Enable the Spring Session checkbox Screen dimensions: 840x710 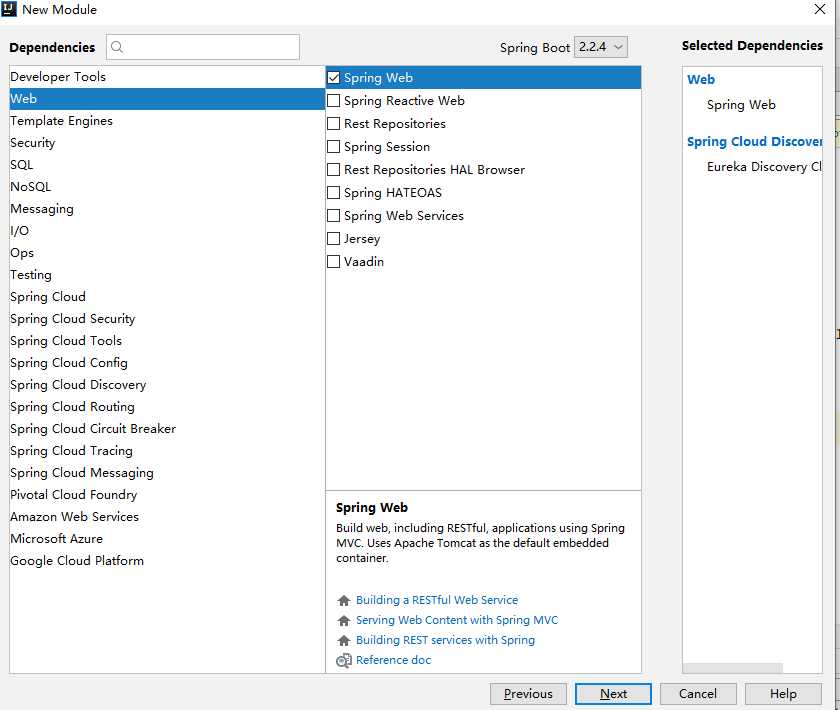(x=333, y=147)
